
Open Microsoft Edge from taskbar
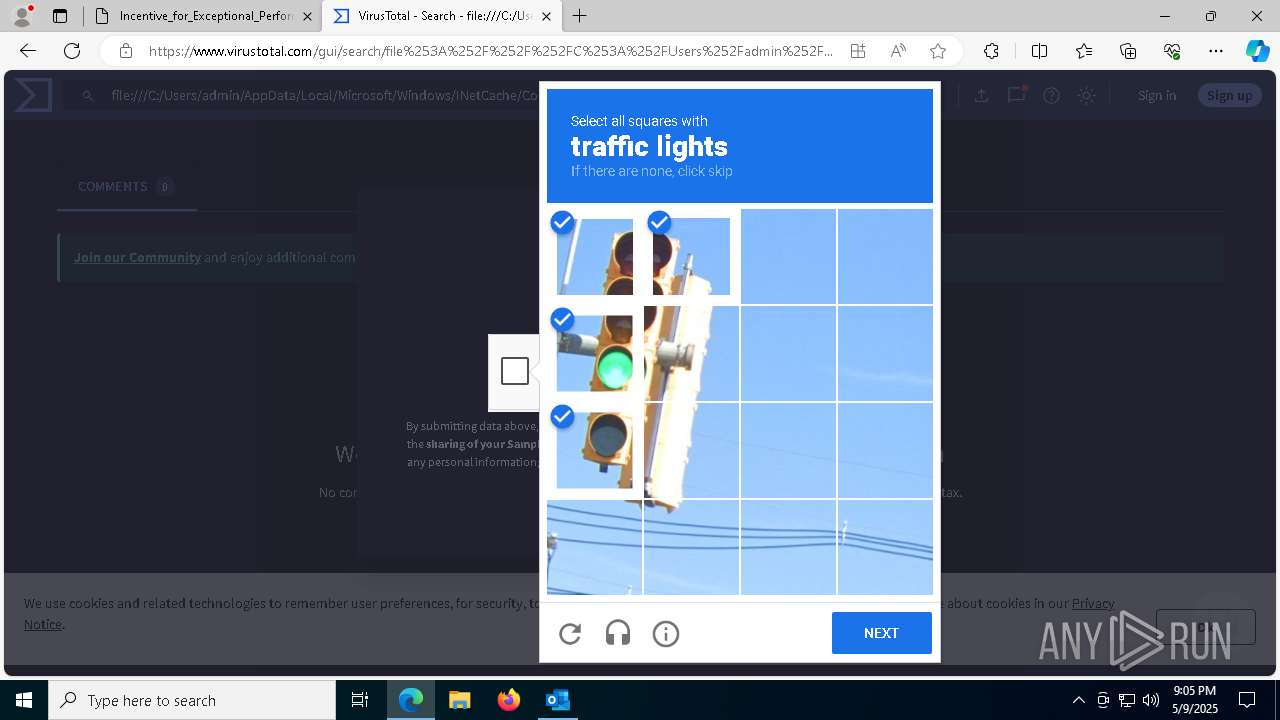(411, 700)
